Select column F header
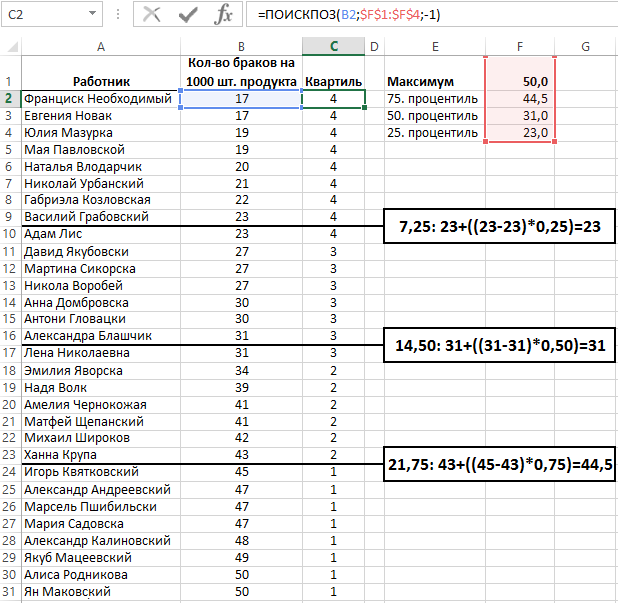Viewport: 618px width, 603px height. (520, 47)
